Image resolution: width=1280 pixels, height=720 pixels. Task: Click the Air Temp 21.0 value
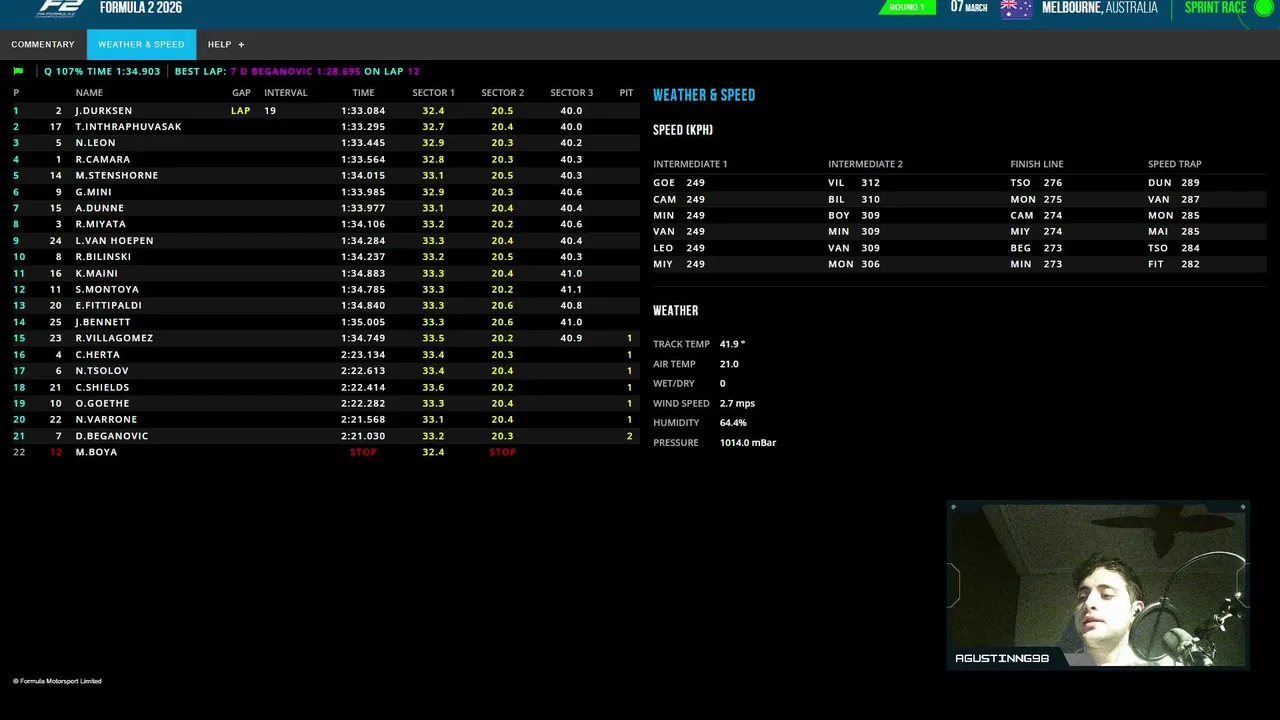[729, 364]
